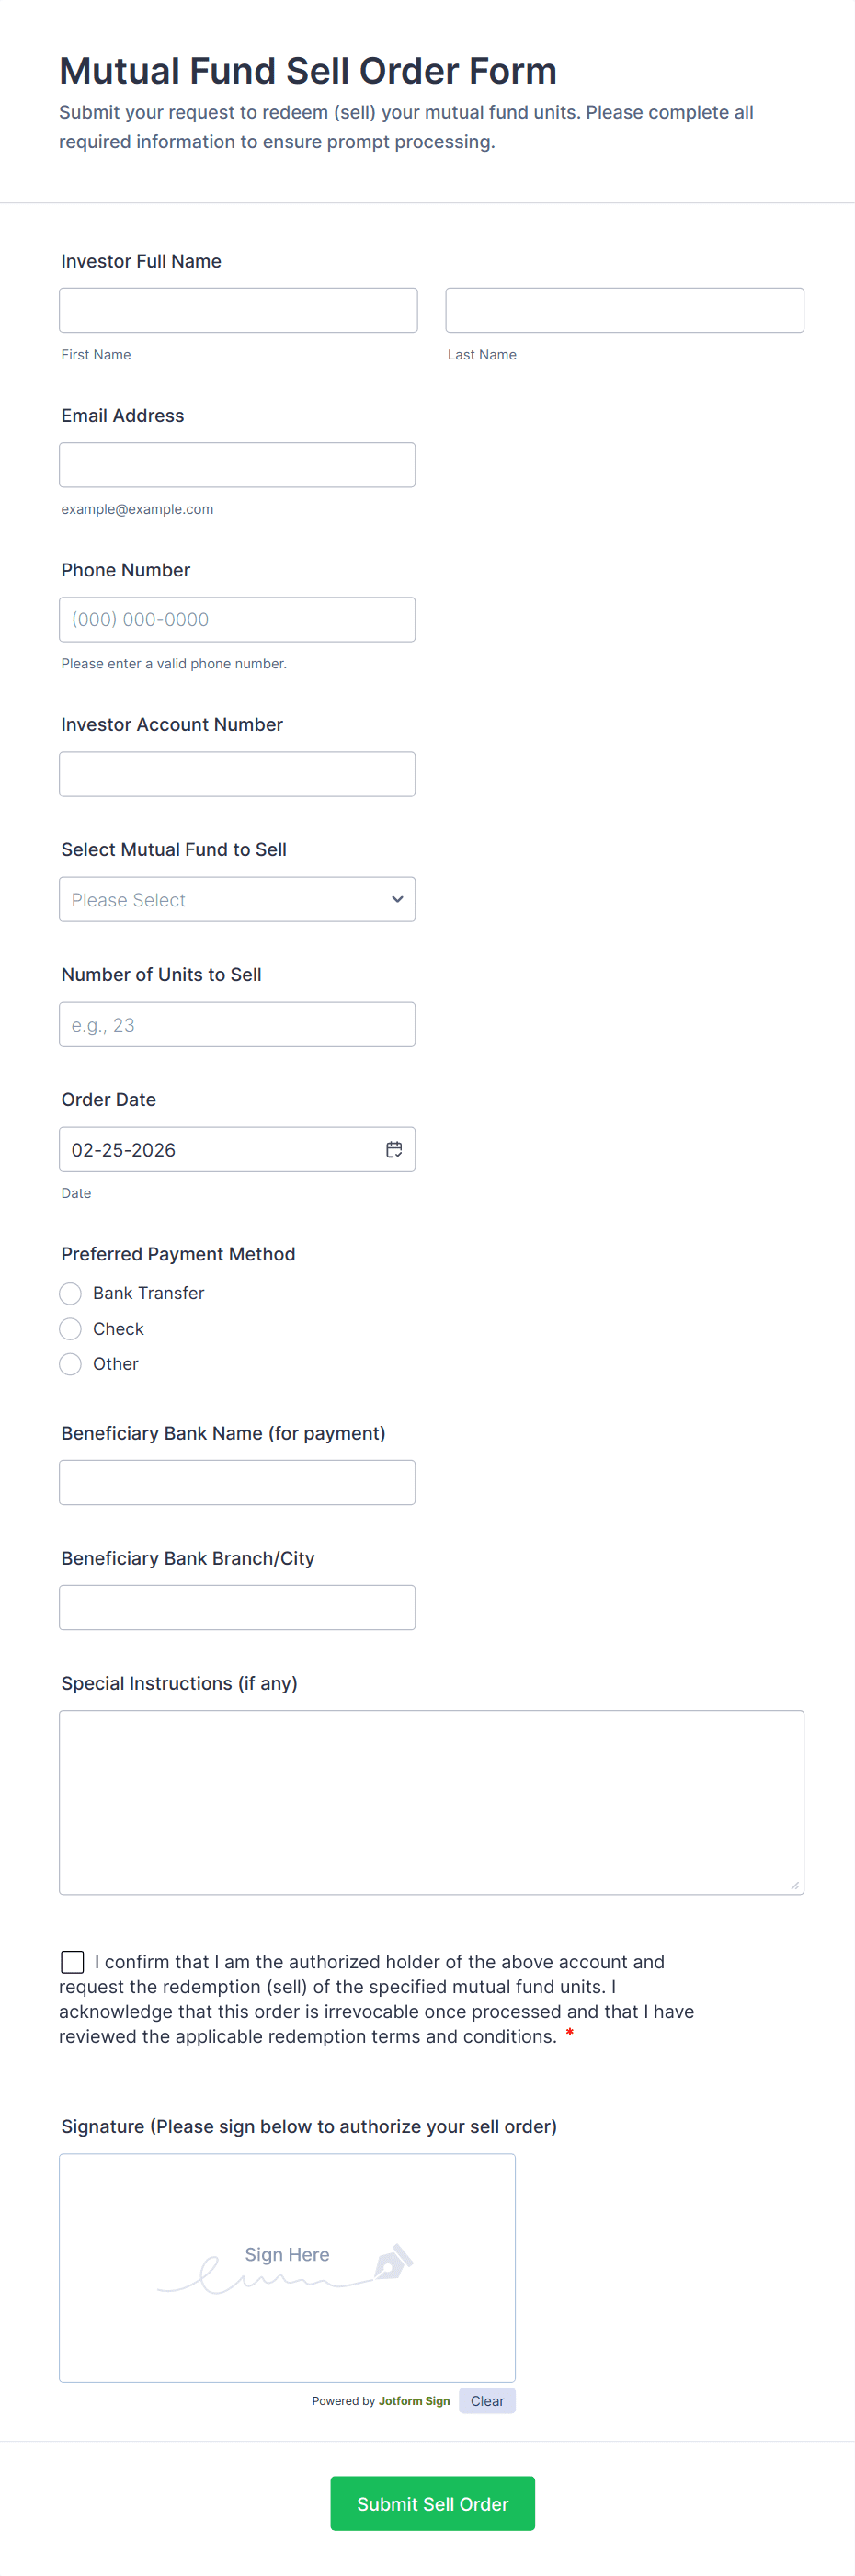The image size is (855, 2576).
Task: Select the Investor Account Number field
Action: point(237,774)
